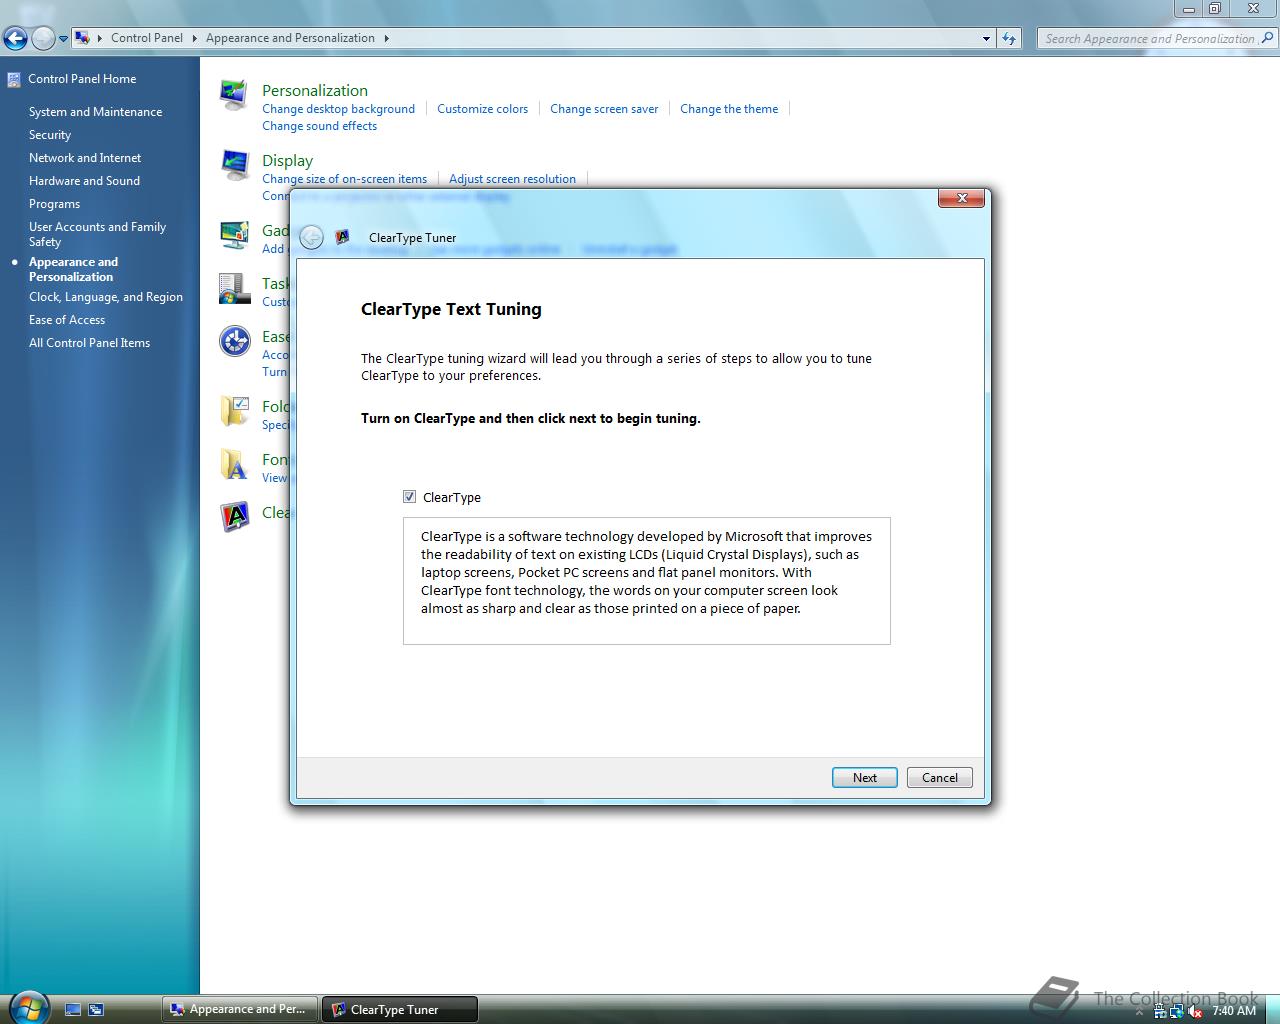This screenshot has width=1280, height=1024.
Task: Click the ClearType Tuner category icon
Action: pos(234,516)
